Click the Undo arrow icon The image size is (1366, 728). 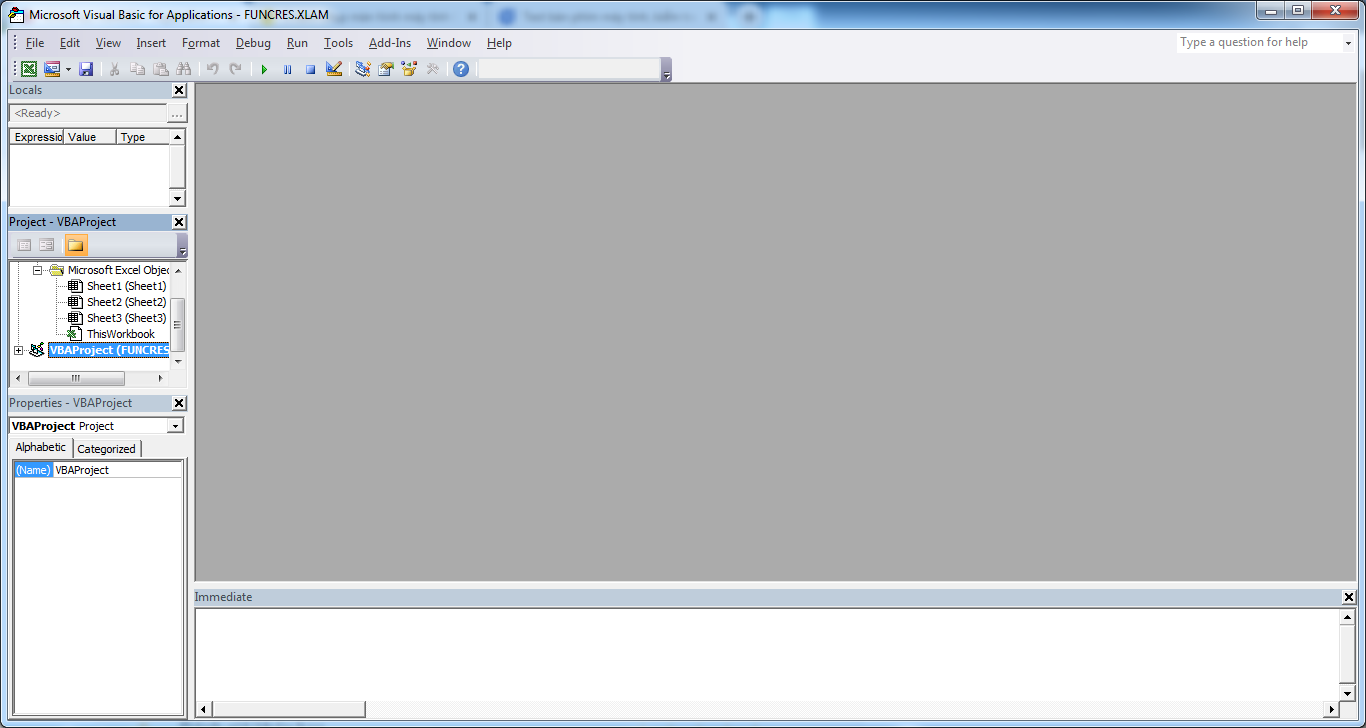212,69
